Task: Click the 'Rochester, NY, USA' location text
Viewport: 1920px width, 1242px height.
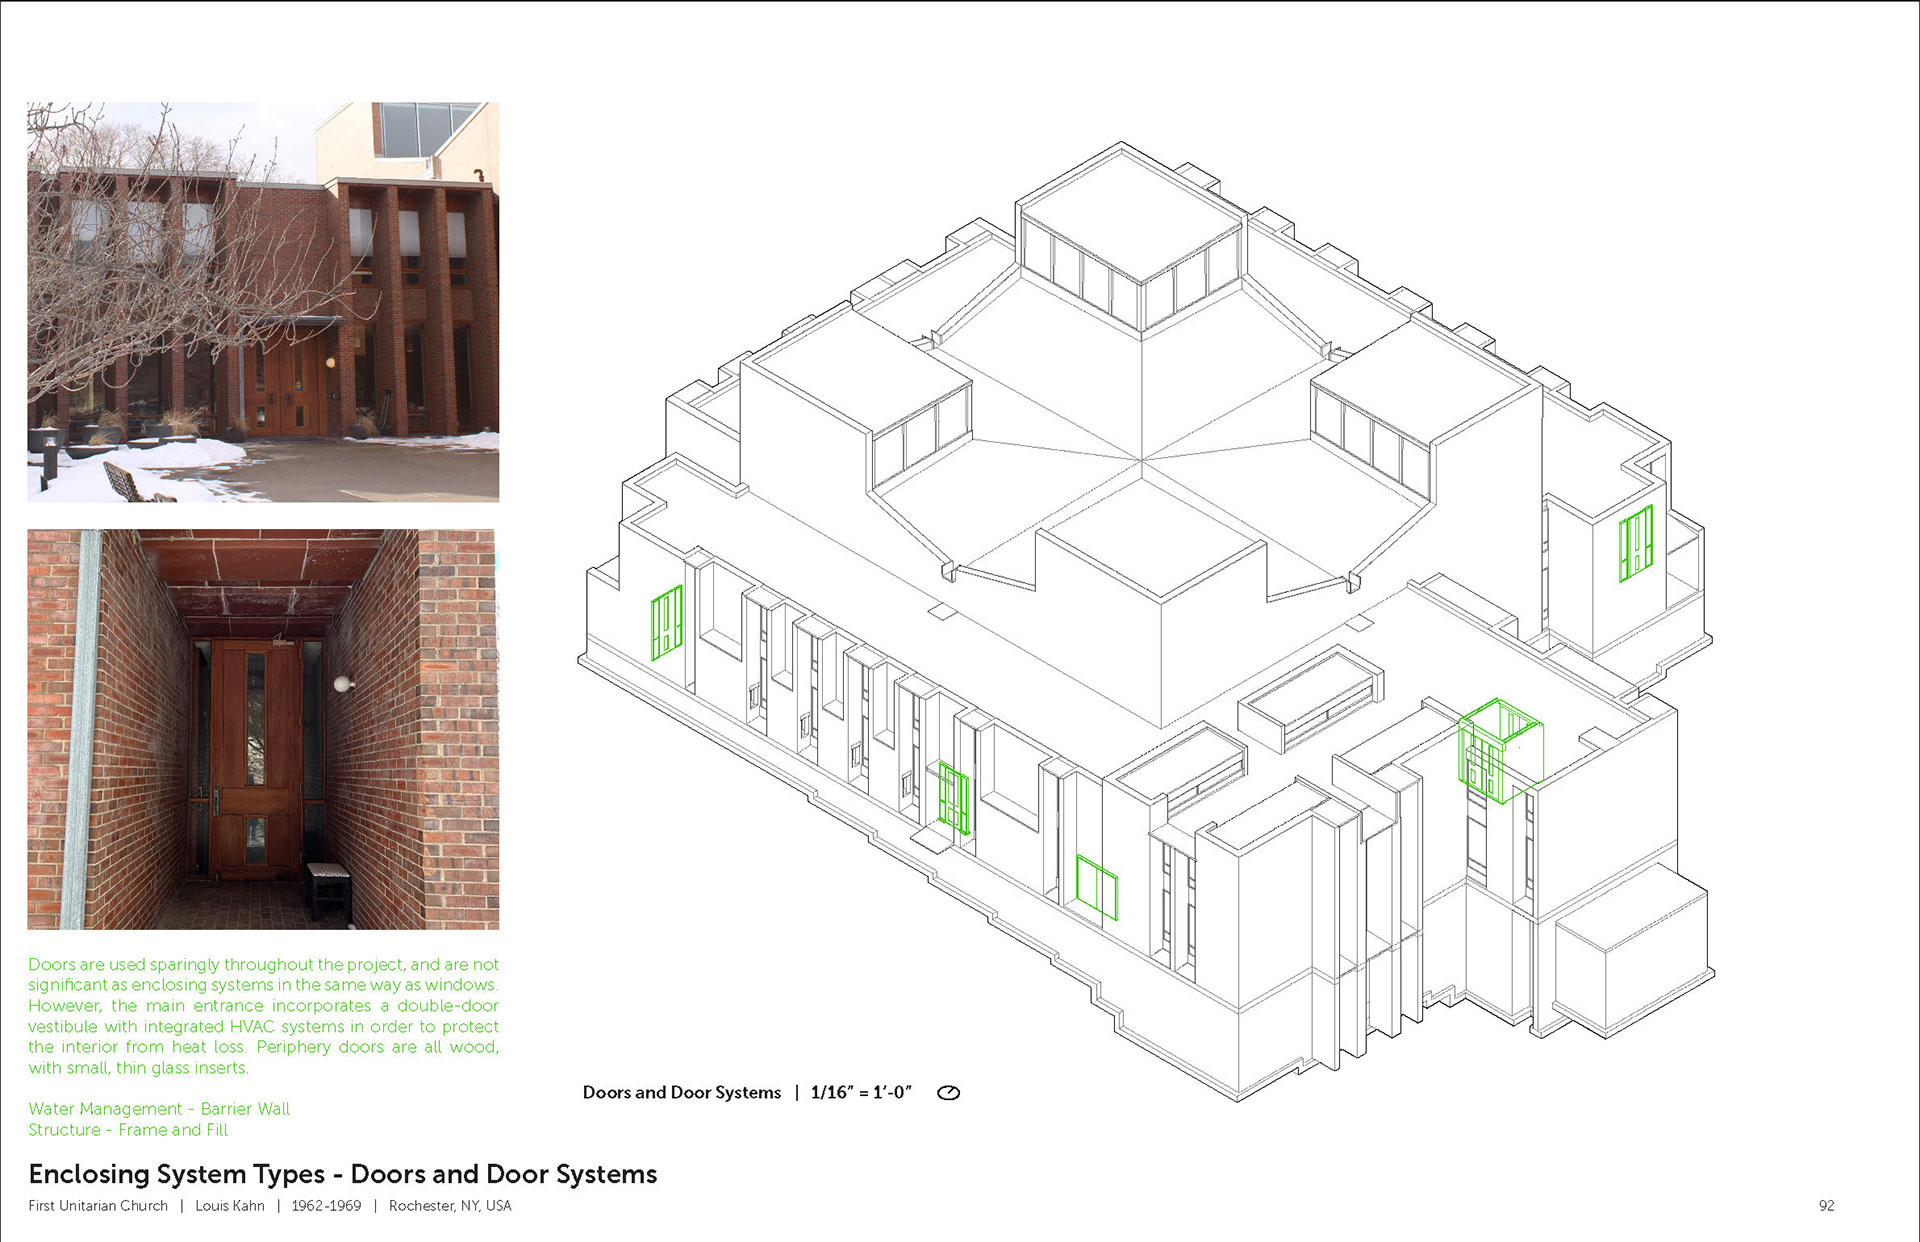Action: 450,1206
